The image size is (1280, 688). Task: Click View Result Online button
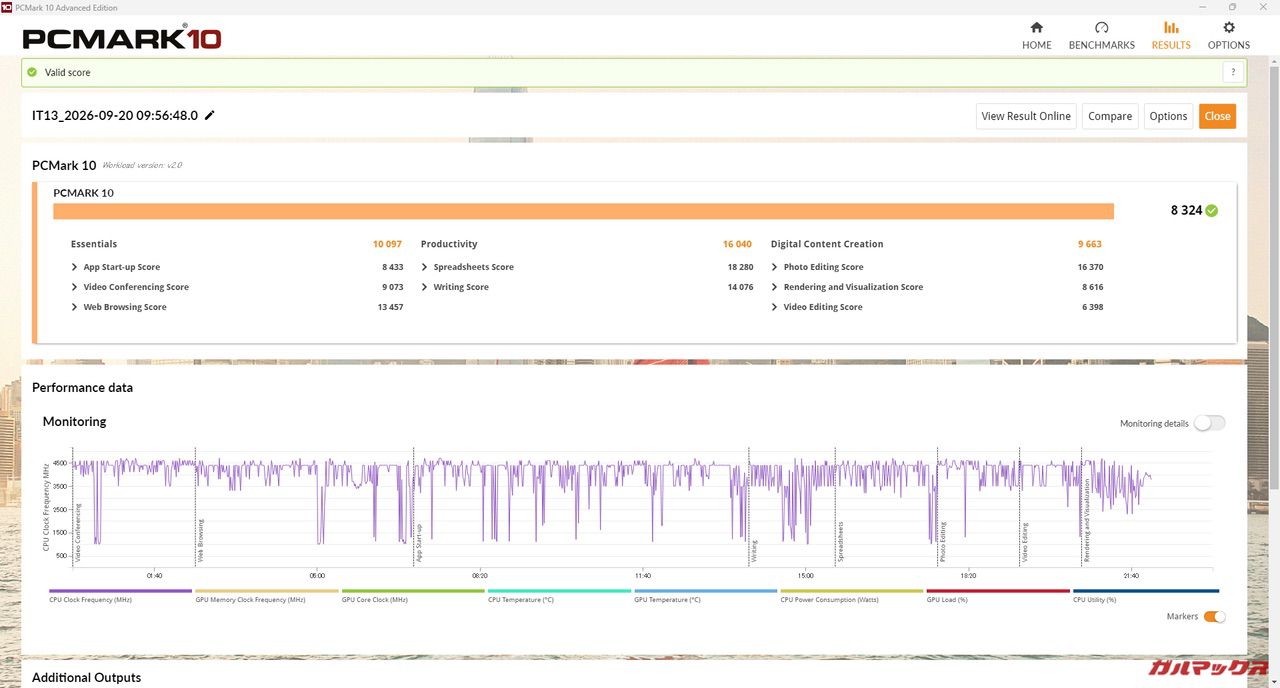tap(1026, 116)
